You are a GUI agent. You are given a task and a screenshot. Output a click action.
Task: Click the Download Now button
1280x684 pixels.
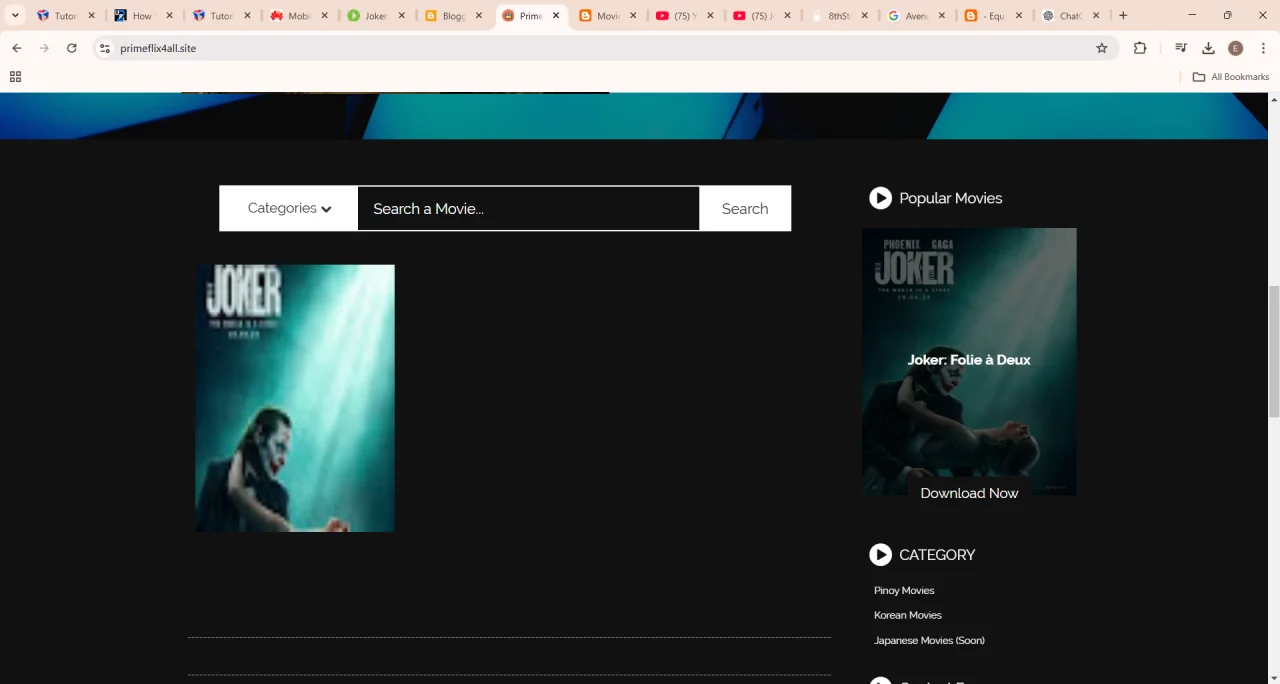(x=969, y=493)
